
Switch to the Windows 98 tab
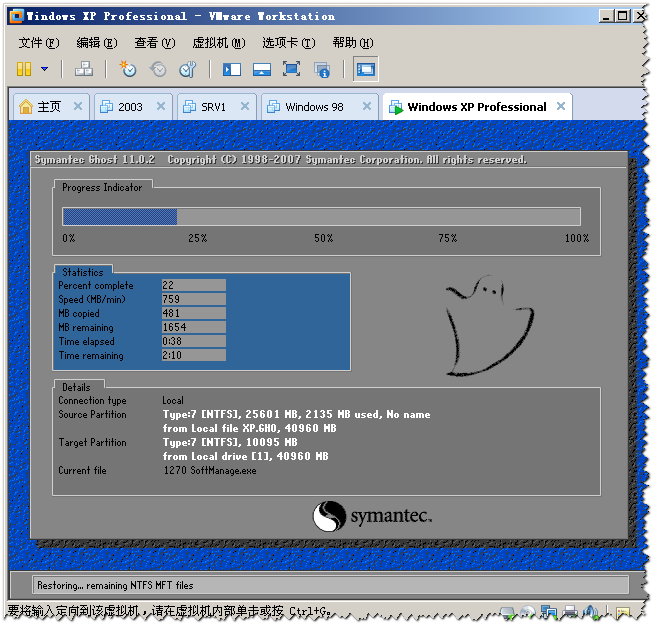click(313, 107)
